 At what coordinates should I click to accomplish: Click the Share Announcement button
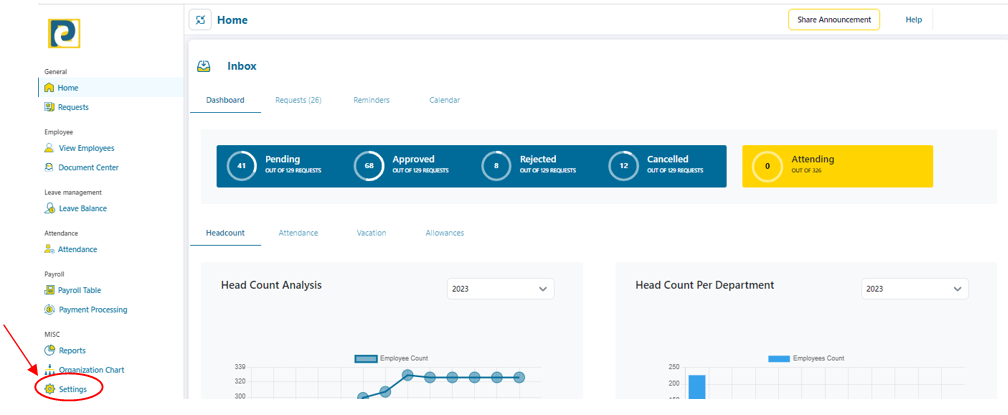coord(833,20)
